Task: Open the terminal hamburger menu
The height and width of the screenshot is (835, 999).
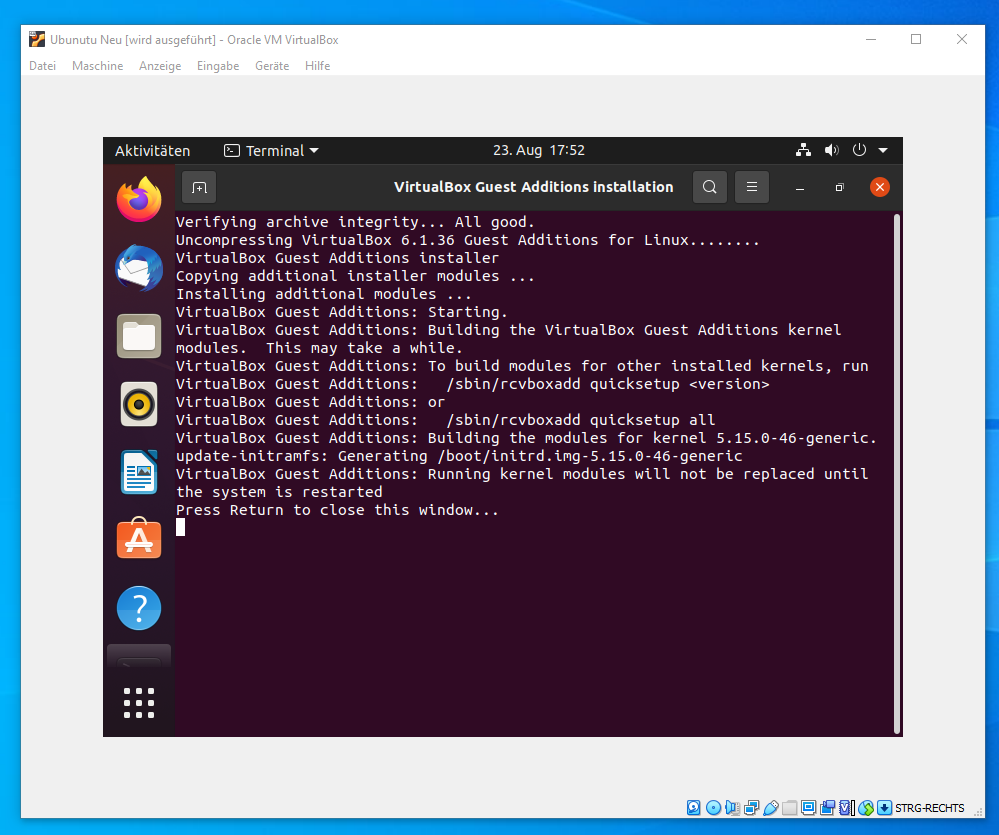Action: [752, 187]
